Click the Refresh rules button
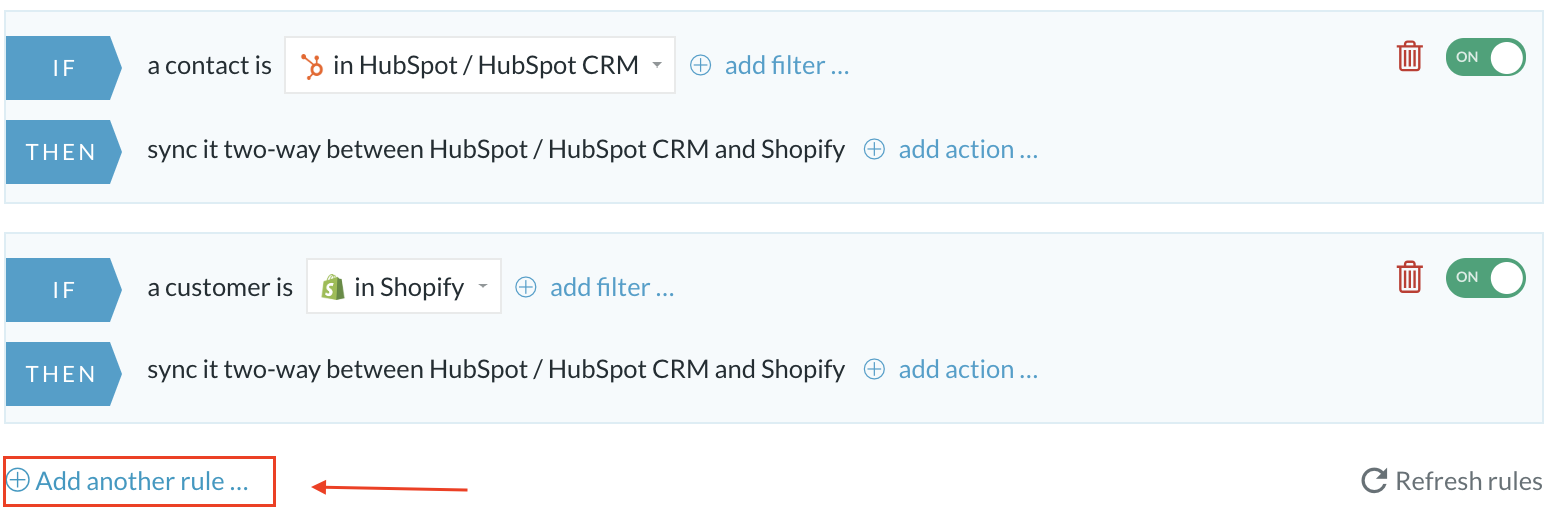The image size is (1548, 530). (1452, 481)
